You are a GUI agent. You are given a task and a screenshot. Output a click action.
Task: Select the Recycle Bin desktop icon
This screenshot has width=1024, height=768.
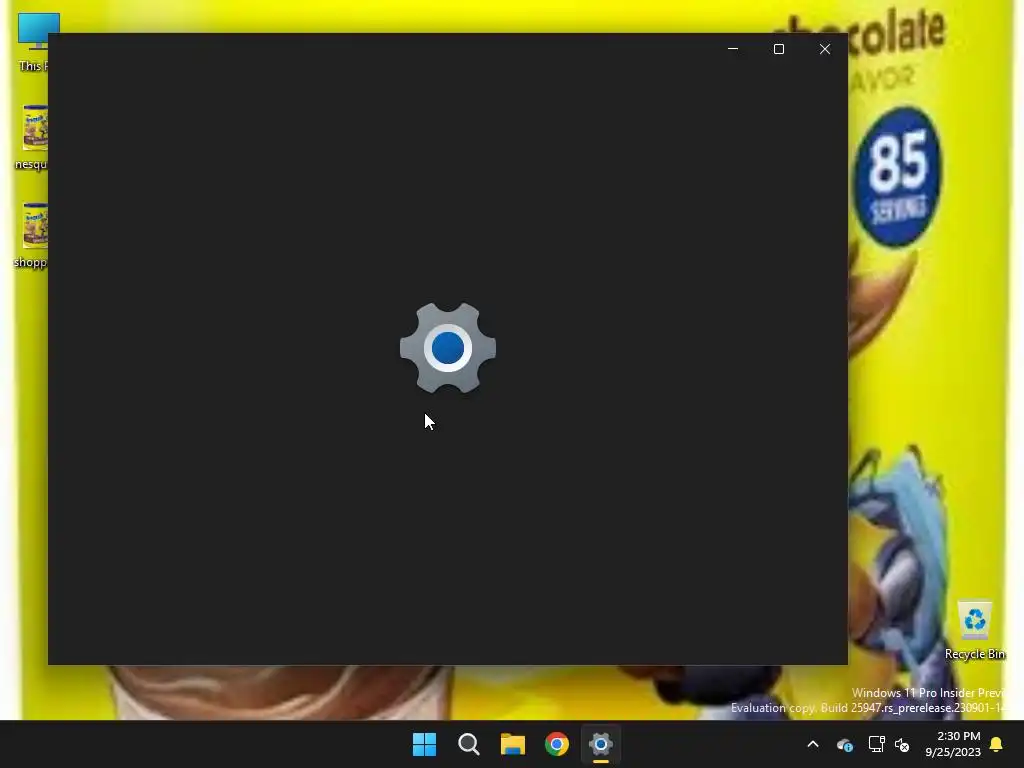[x=975, y=630]
